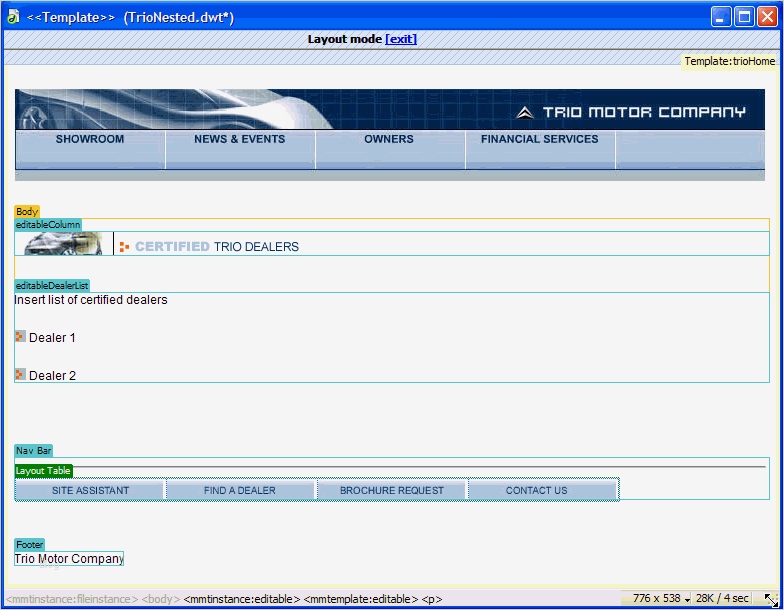784x610 pixels.
Task: Click the Trio Motor Company footer text
Action: (69, 559)
